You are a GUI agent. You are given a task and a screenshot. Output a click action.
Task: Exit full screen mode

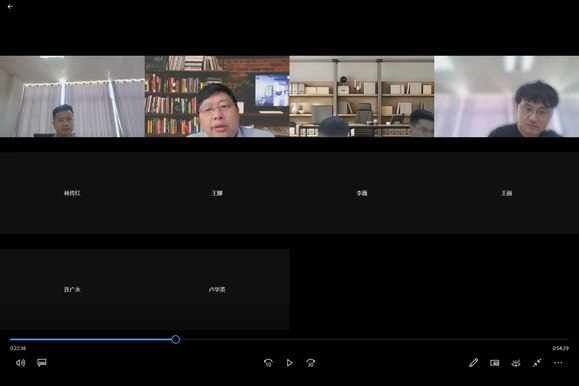coord(537,363)
